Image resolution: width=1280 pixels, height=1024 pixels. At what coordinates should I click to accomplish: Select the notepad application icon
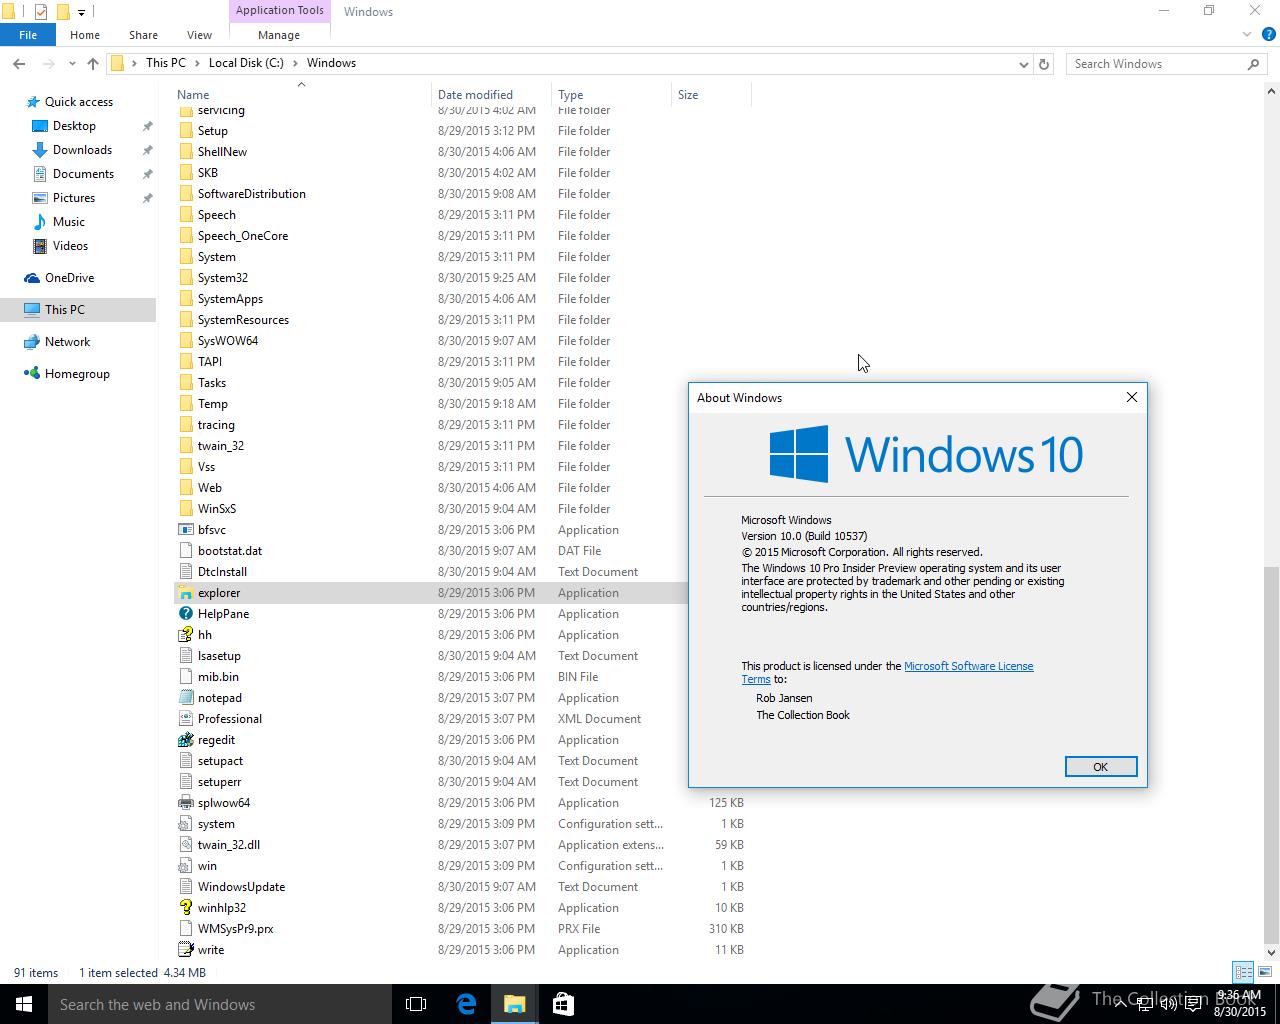pyautogui.click(x=185, y=698)
